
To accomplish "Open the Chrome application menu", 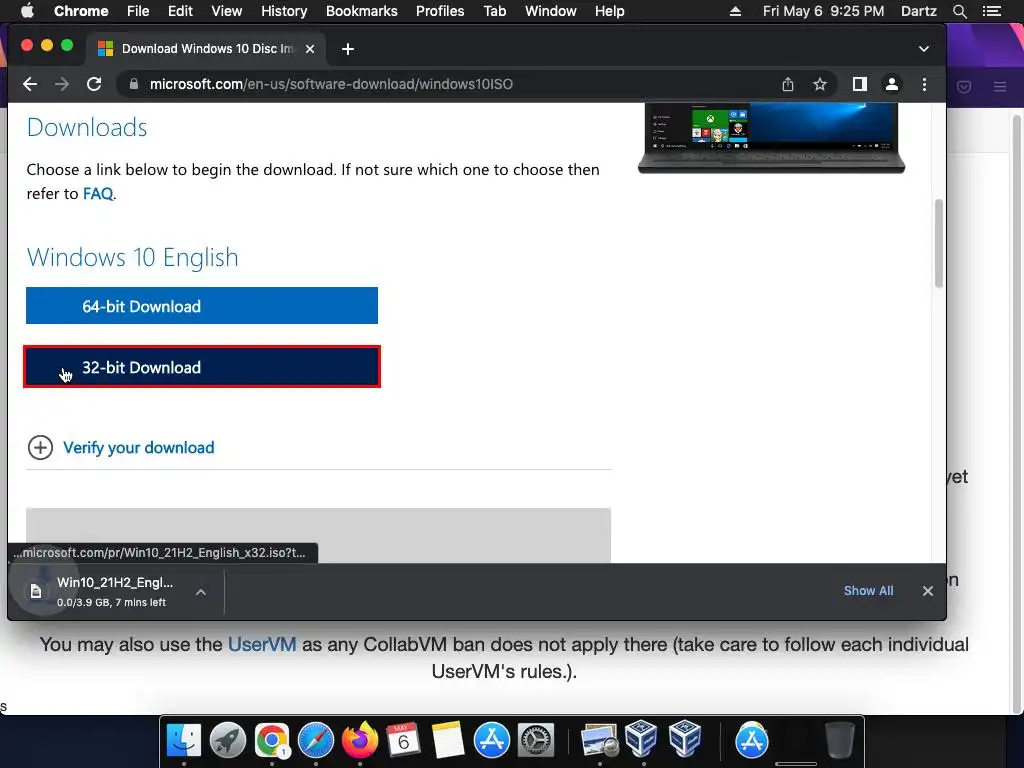I will click(81, 11).
